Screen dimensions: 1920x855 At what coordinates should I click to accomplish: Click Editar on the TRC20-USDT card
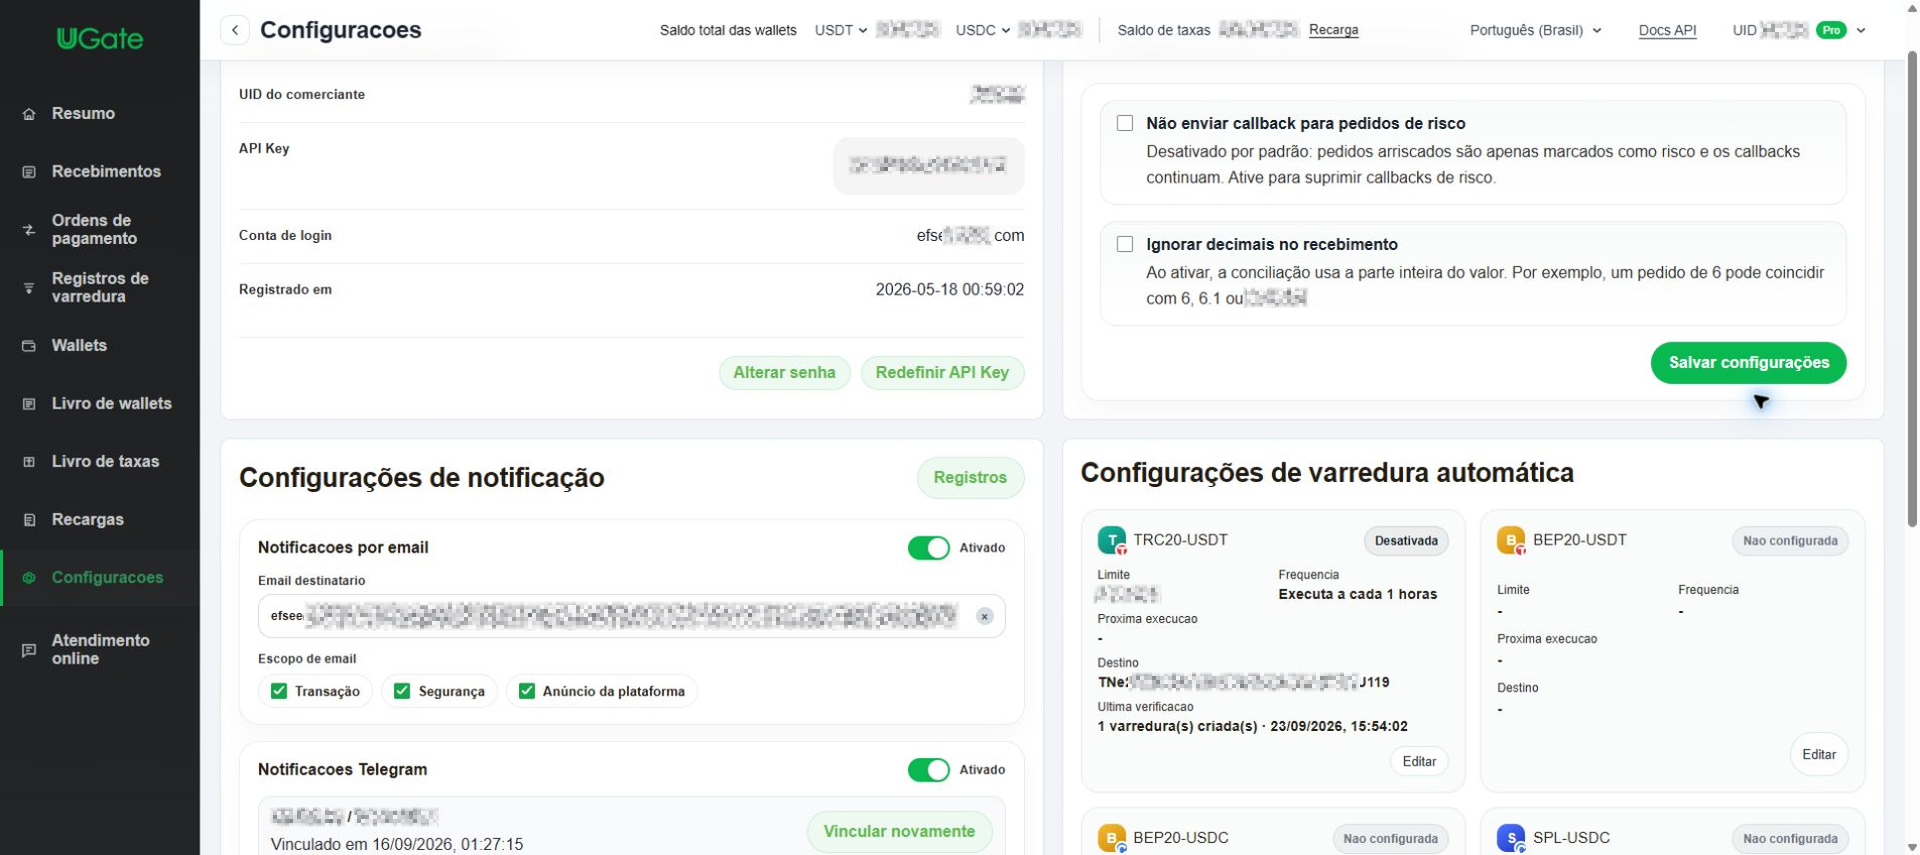[1419, 762]
